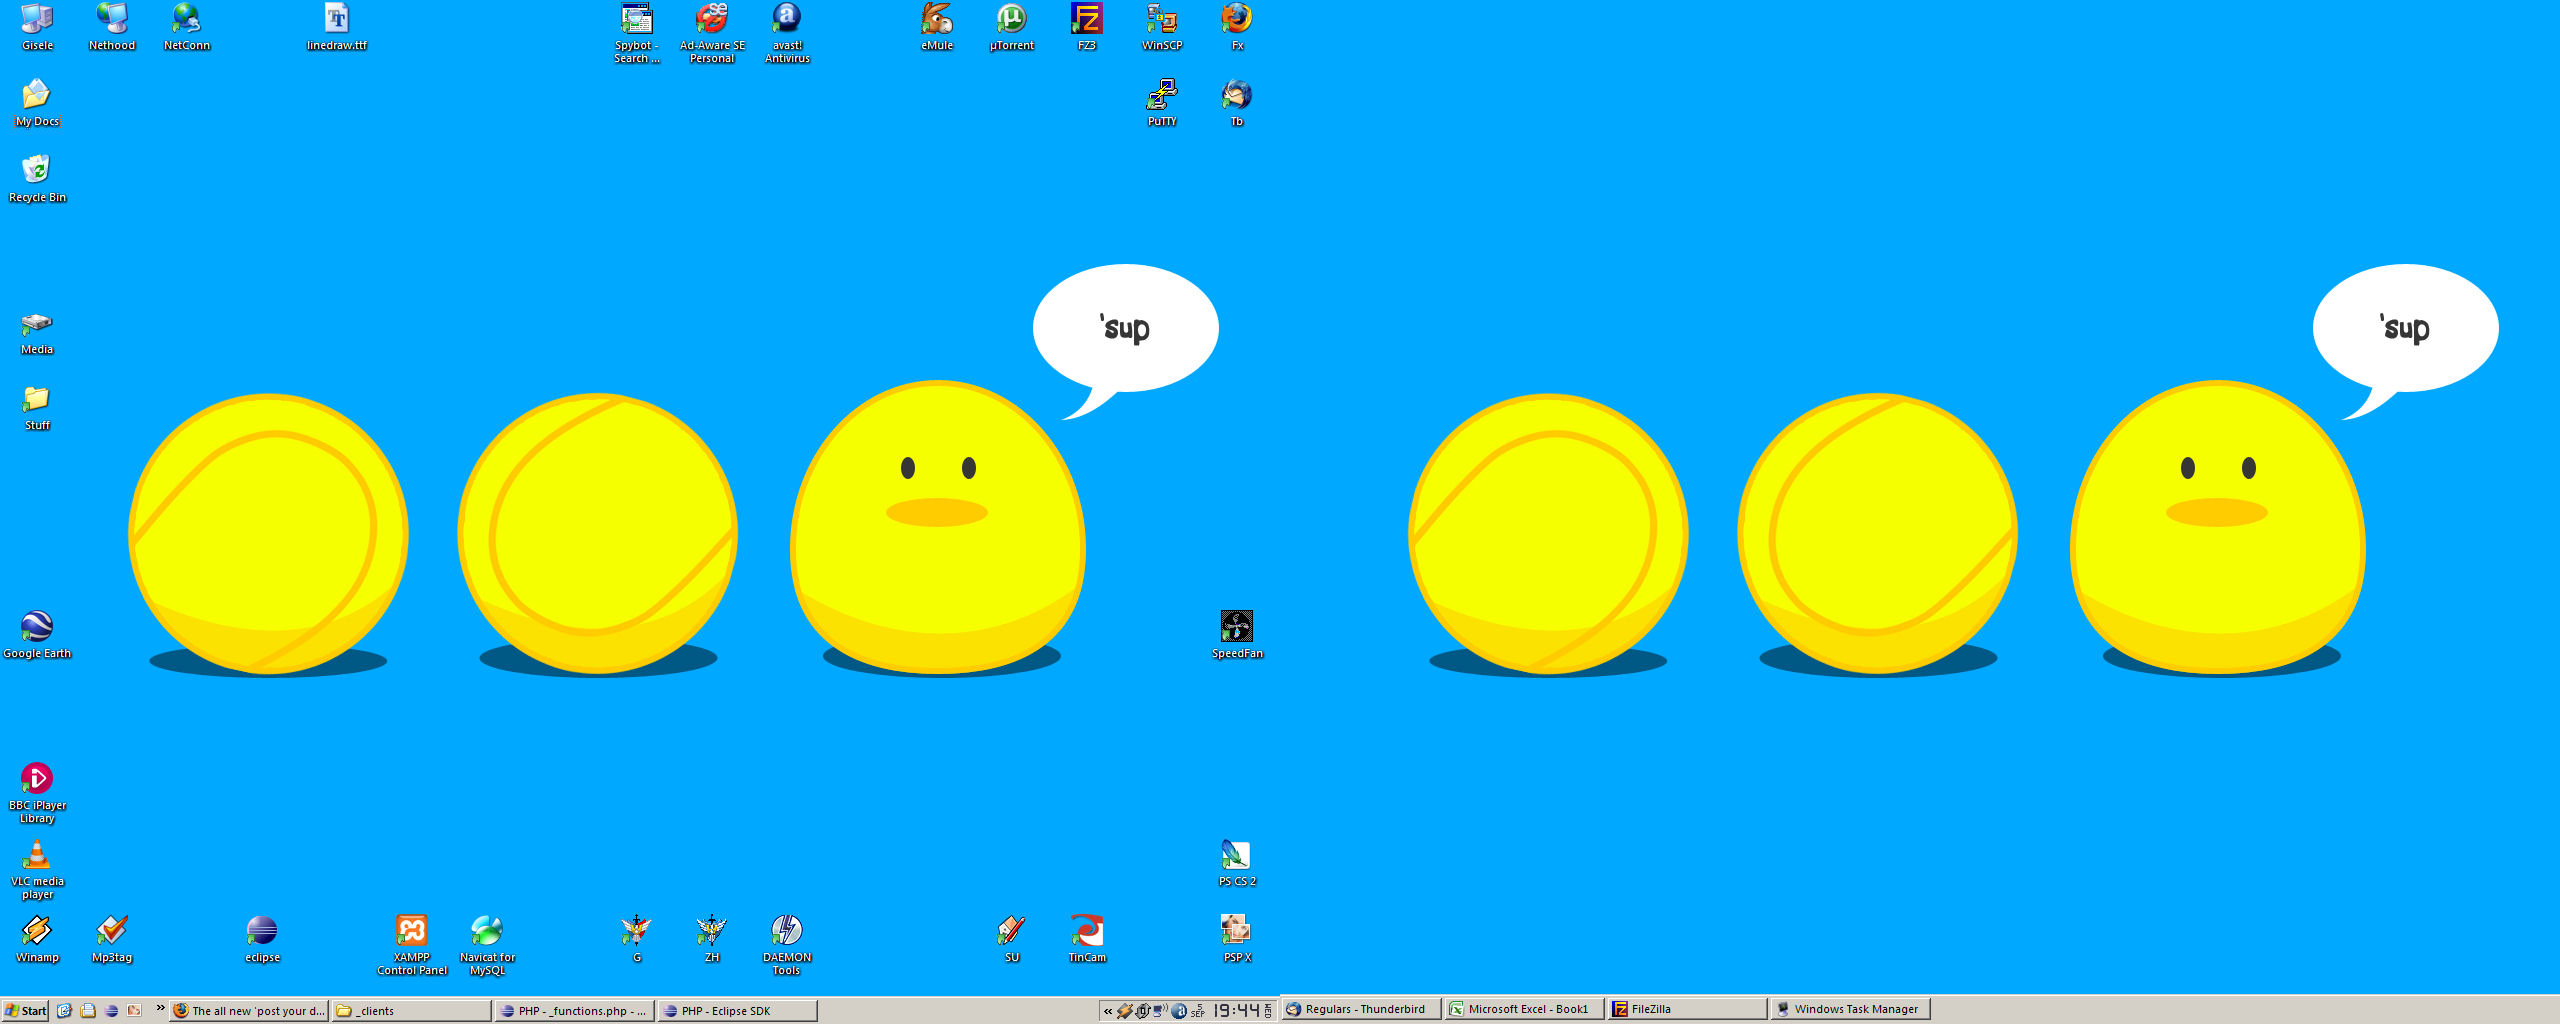The image size is (2560, 1024).
Task: Open the My Docs folder icon
Action: pos(37,102)
